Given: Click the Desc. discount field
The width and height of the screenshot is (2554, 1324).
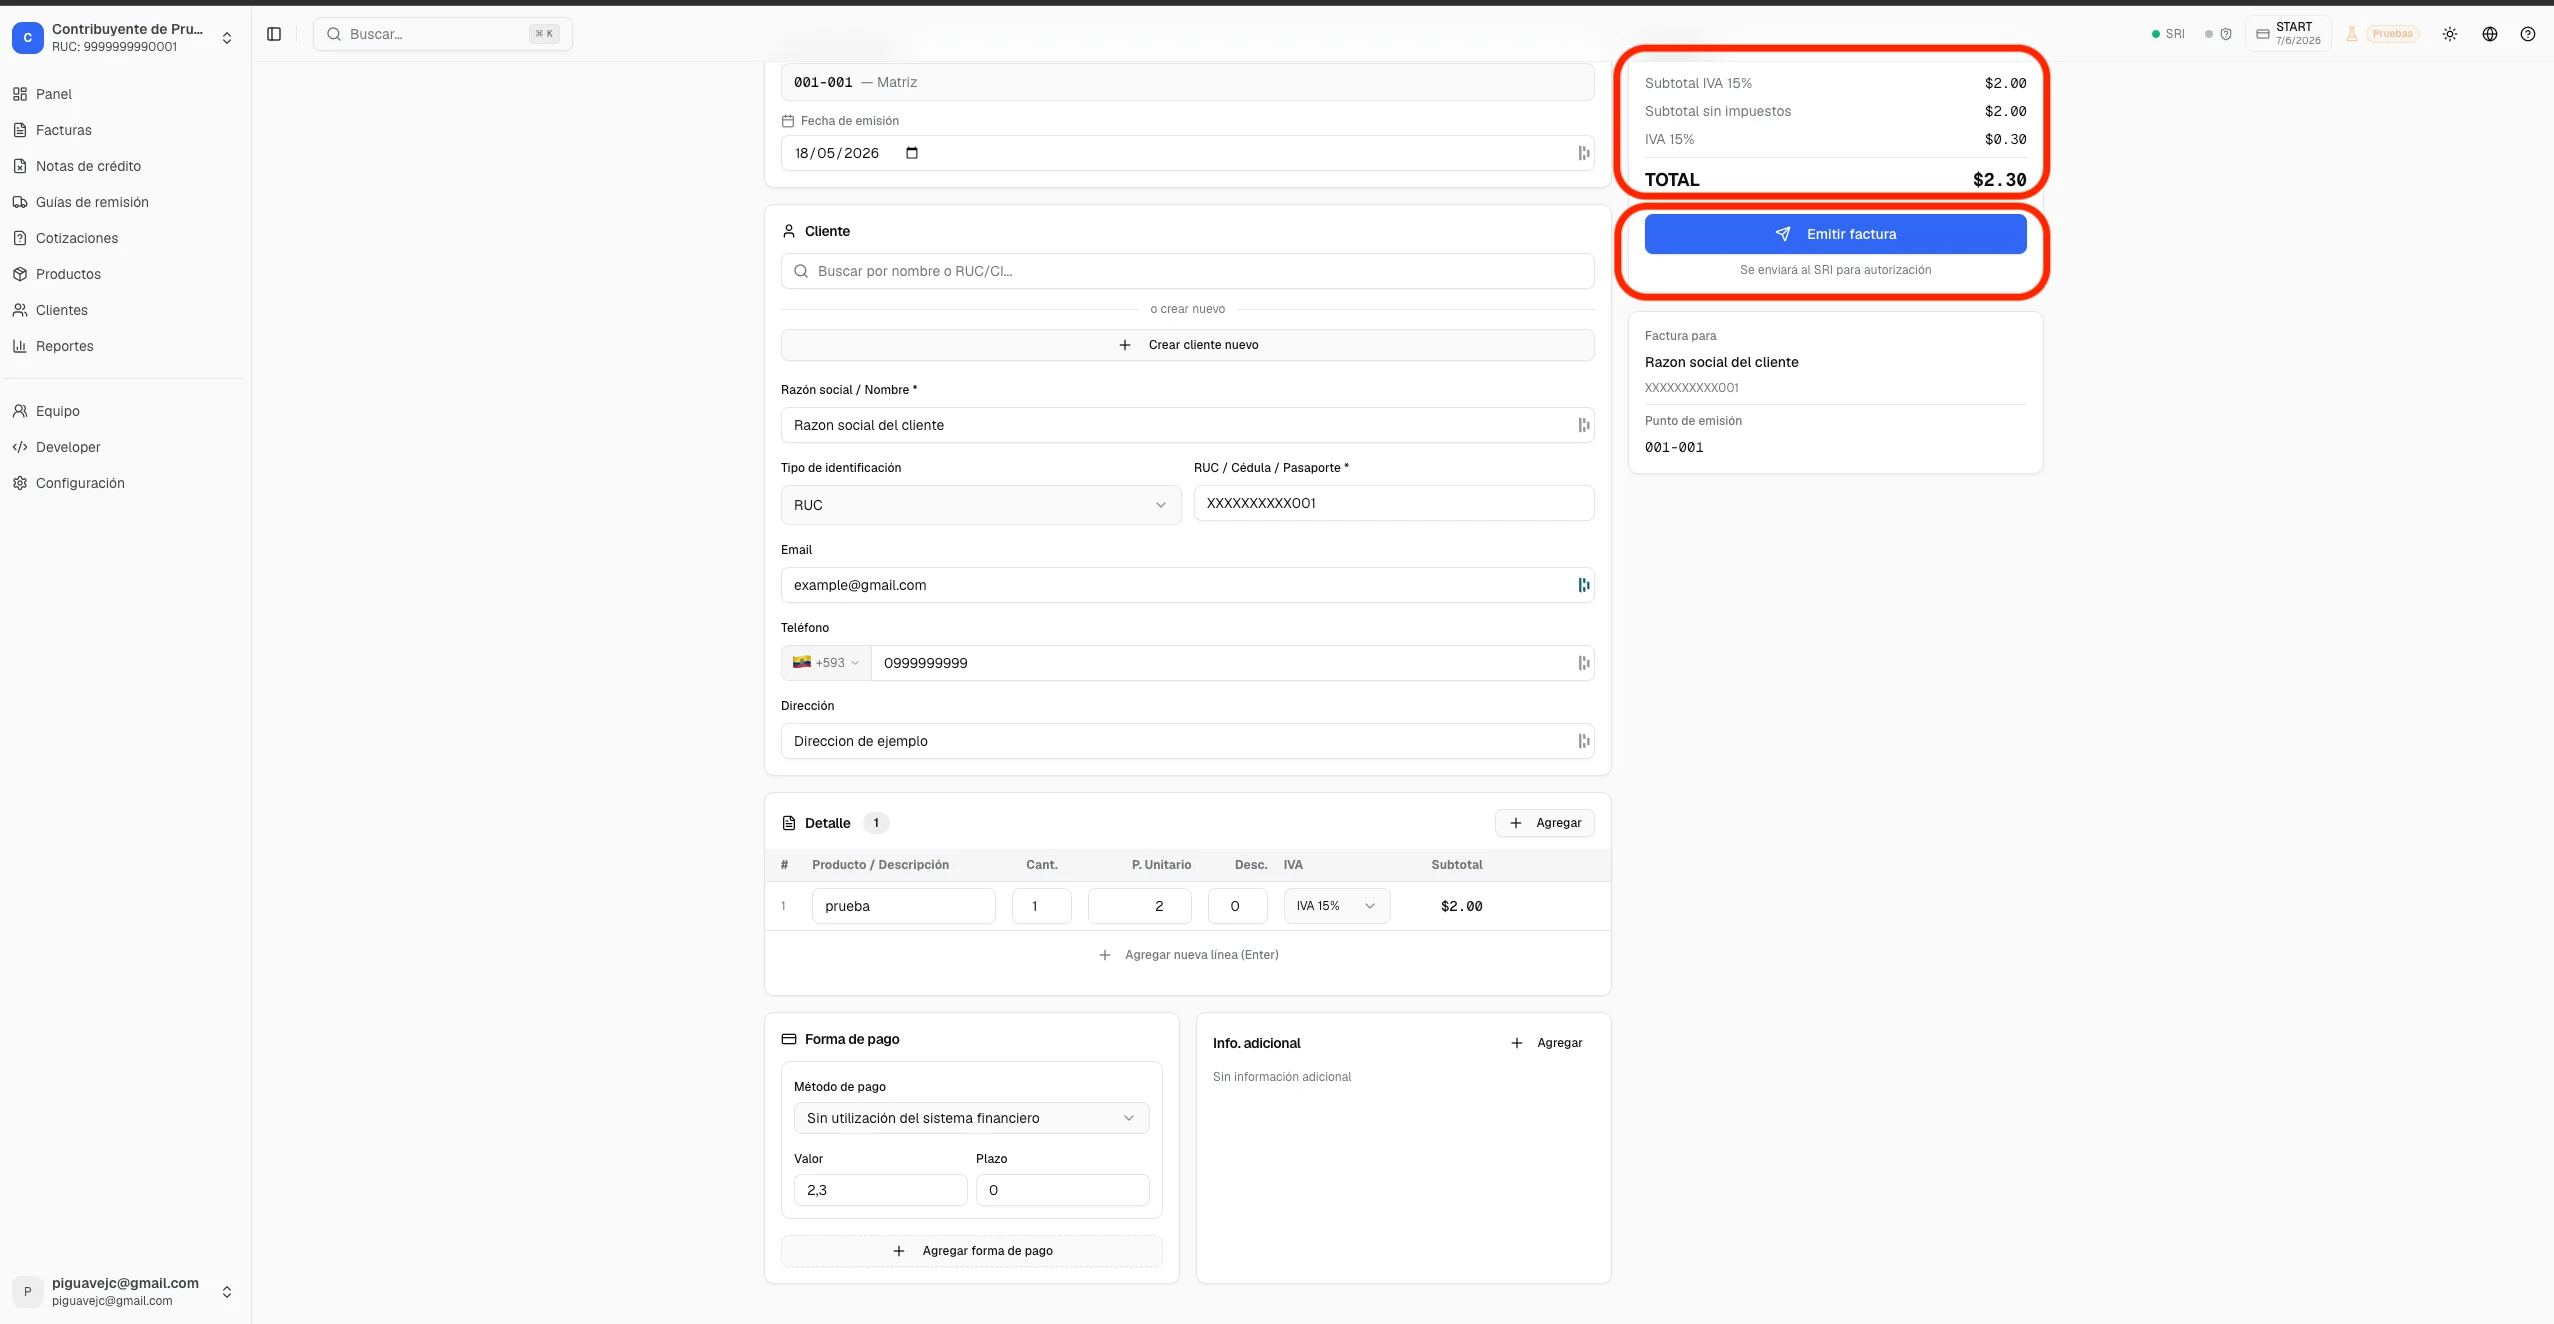Looking at the screenshot, I should point(1237,906).
